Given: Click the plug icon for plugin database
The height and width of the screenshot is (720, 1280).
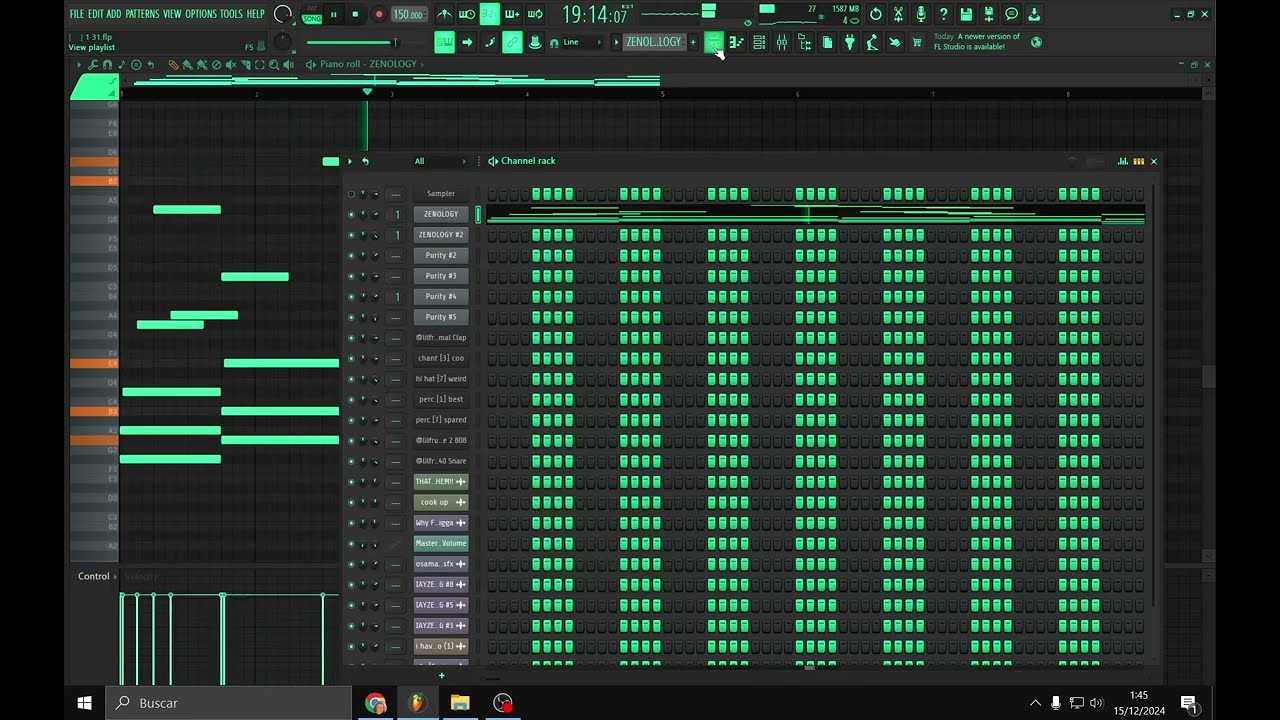Looking at the screenshot, I should [x=850, y=42].
